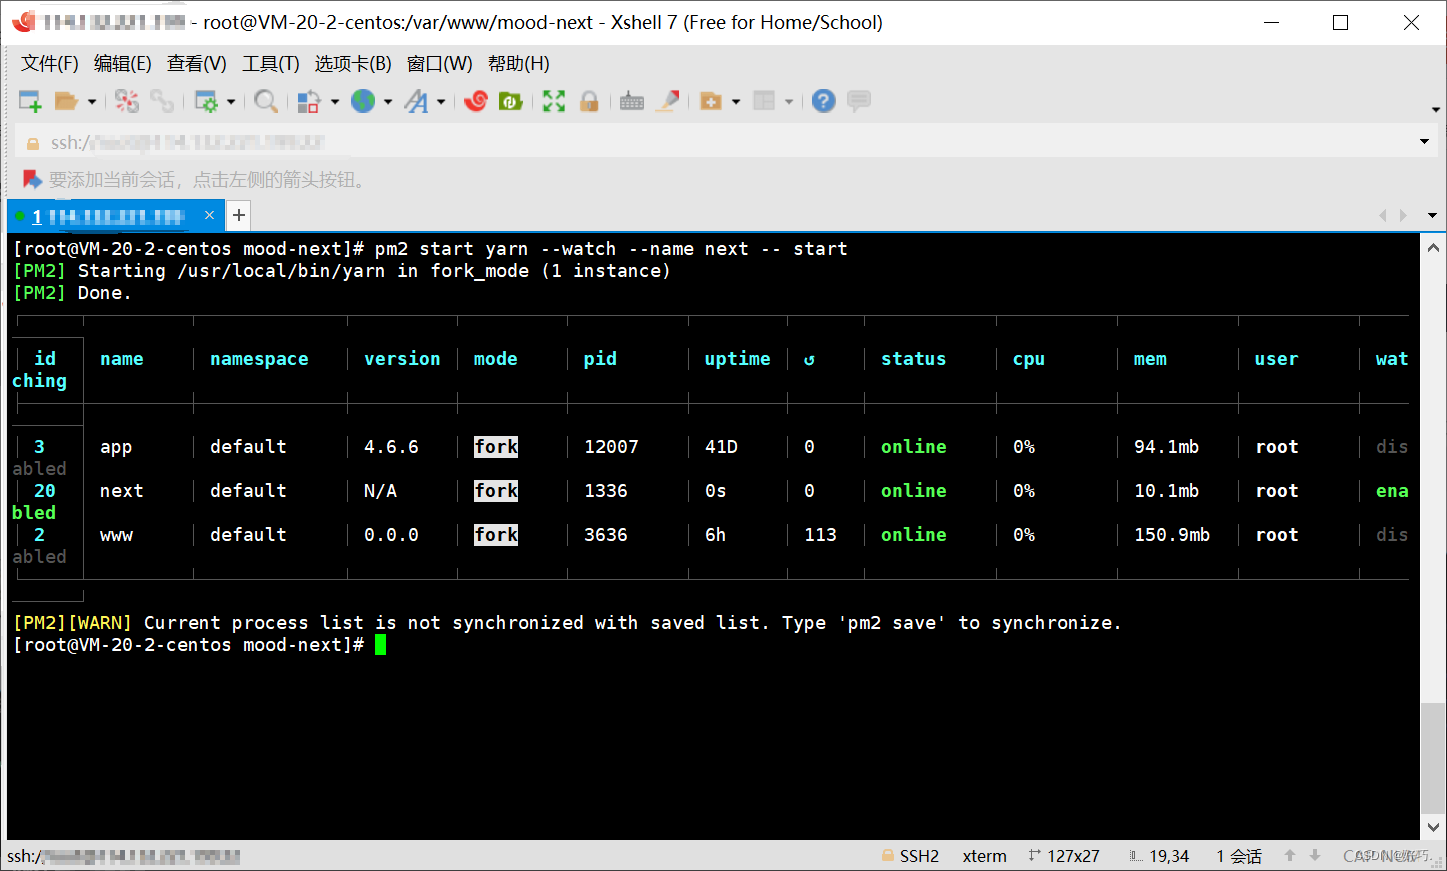1447x871 pixels.
Task: Click the highlight marker pen icon
Action: tap(668, 101)
